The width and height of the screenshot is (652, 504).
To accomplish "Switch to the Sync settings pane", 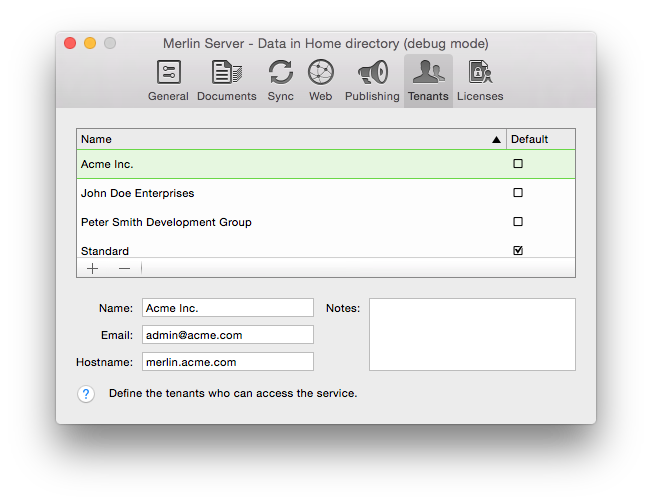I will (x=281, y=80).
